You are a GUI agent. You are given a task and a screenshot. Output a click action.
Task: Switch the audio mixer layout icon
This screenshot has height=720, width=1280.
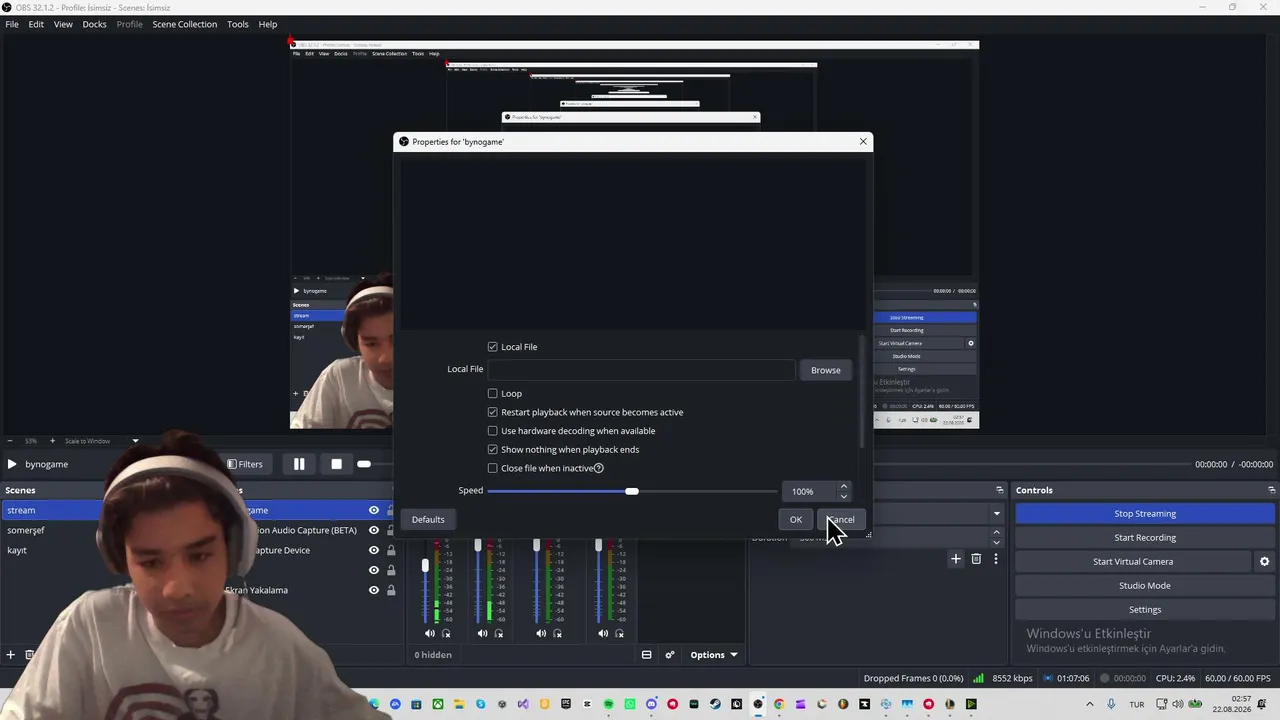pos(646,655)
